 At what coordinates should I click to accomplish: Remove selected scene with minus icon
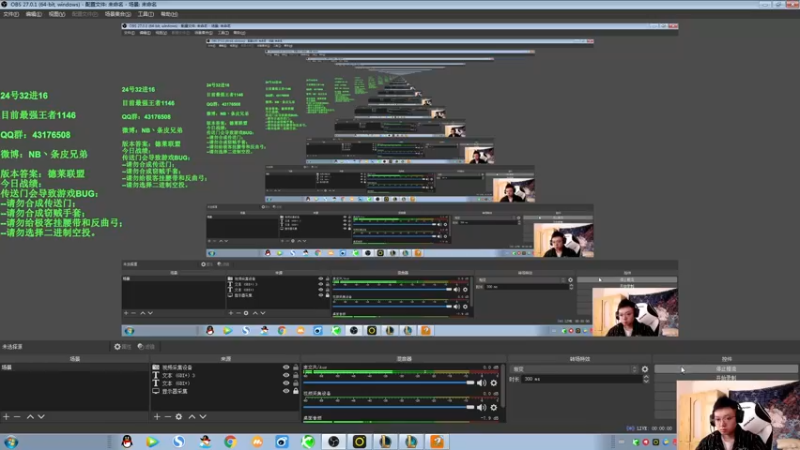coord(17,417)
